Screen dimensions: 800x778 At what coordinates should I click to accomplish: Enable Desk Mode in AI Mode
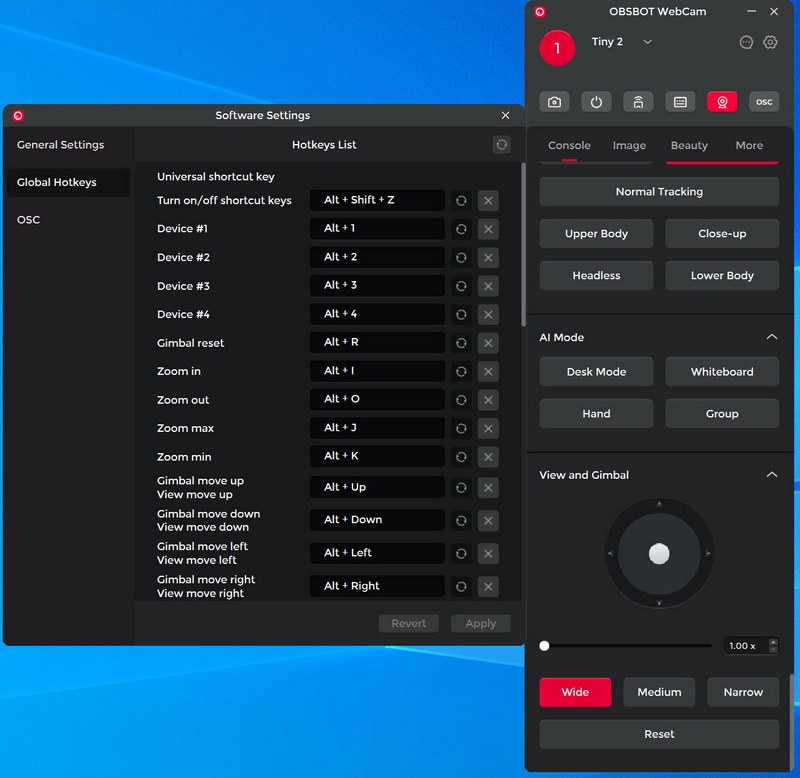[x=596, y=371]
